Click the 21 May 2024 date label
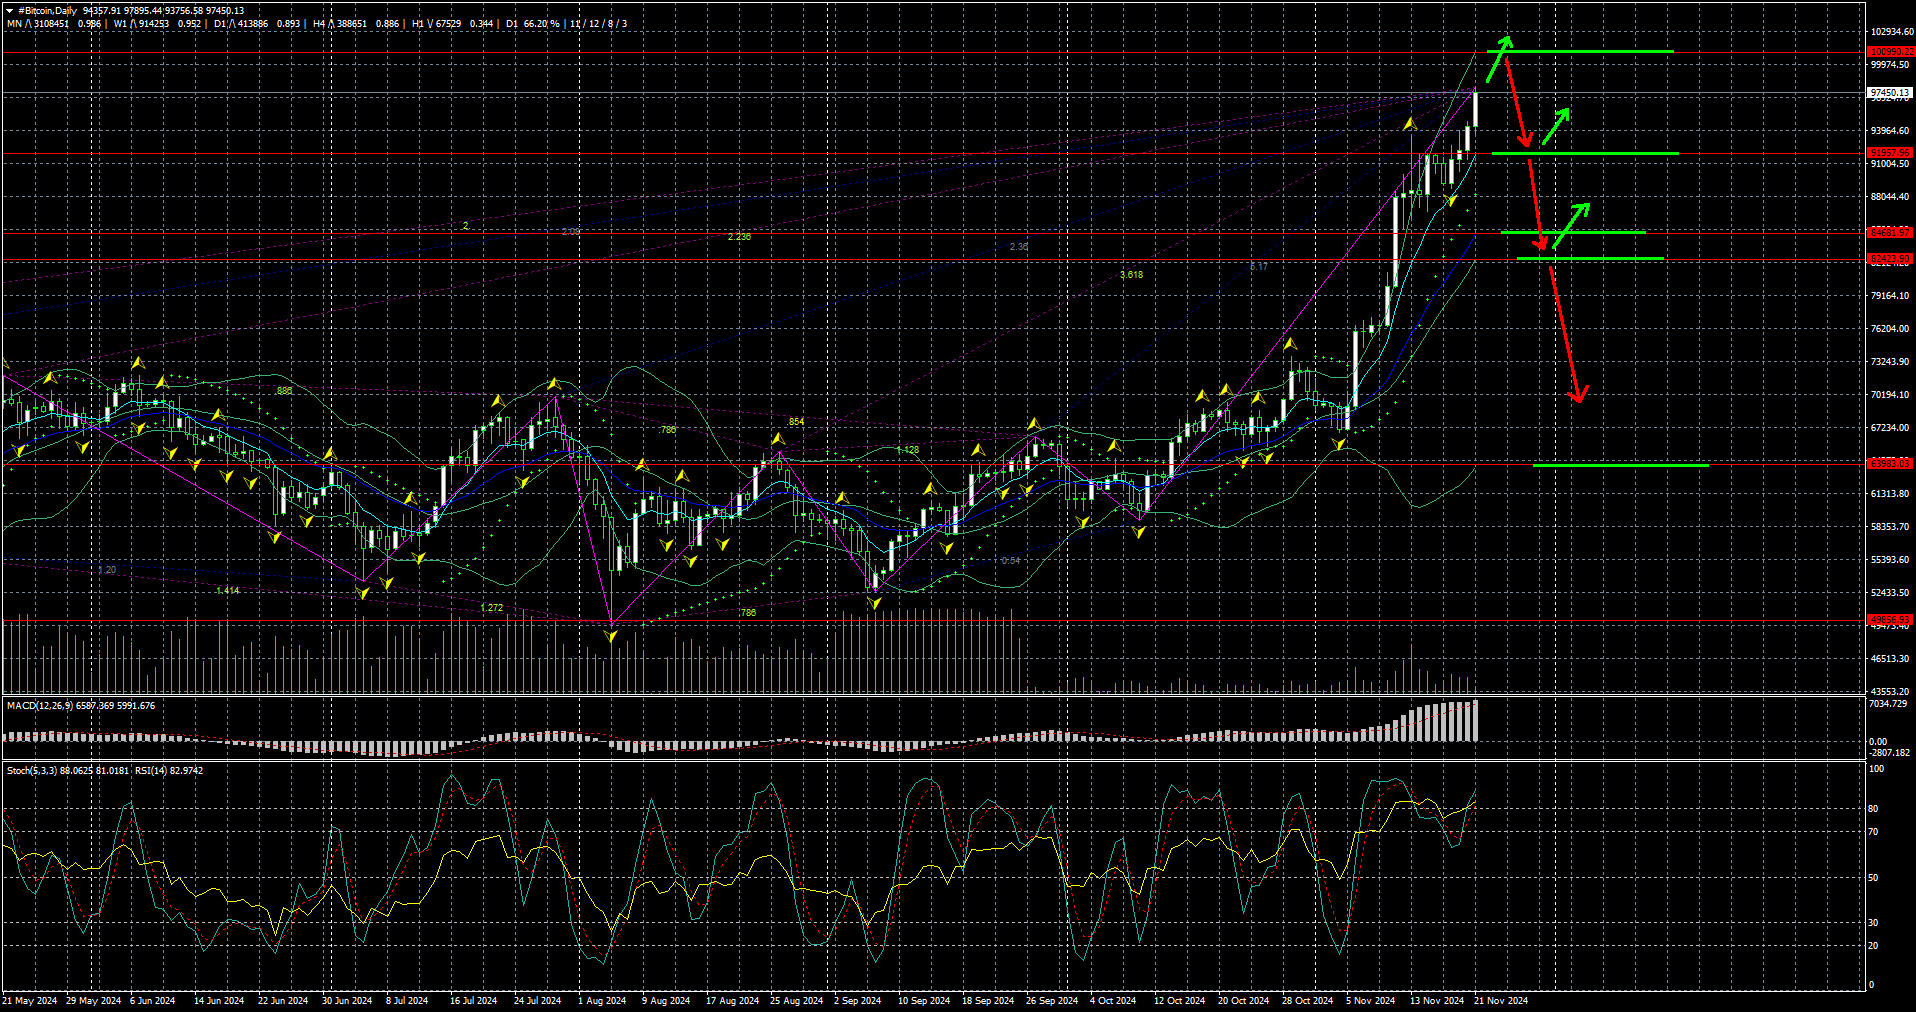 (x=30, y=1001)
